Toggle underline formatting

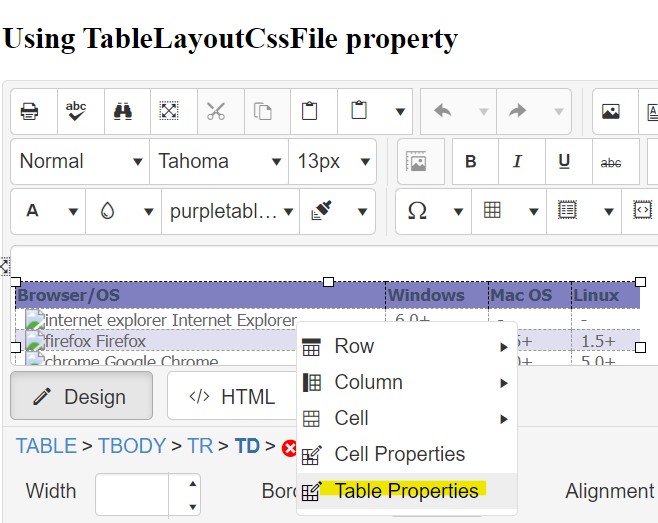564,162
